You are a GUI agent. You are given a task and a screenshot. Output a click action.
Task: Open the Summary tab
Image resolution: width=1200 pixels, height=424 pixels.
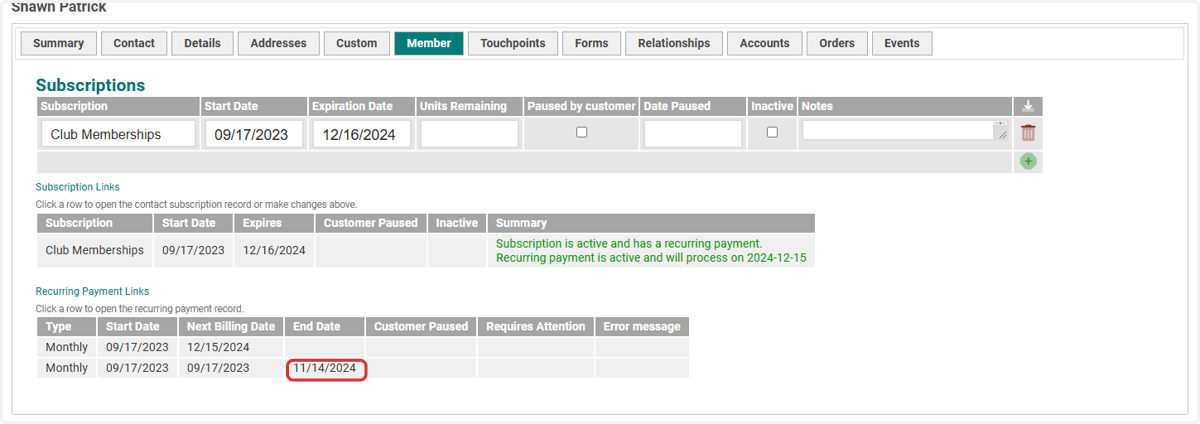point(58,43)
